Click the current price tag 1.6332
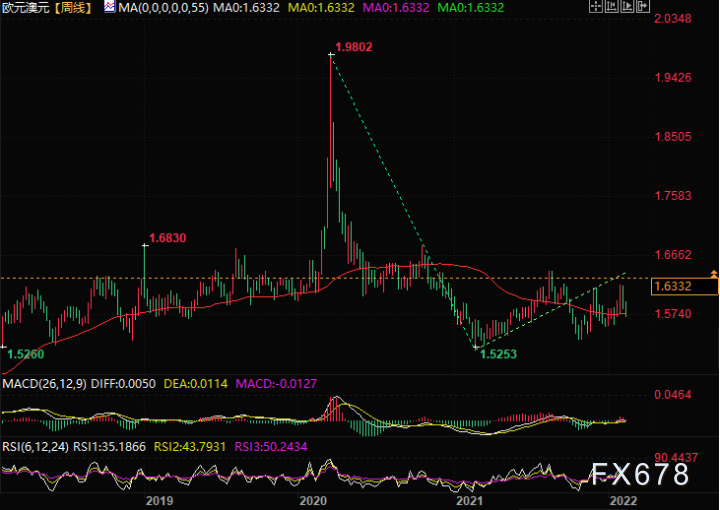The image size is (720, 510). (x=684, y=286)
